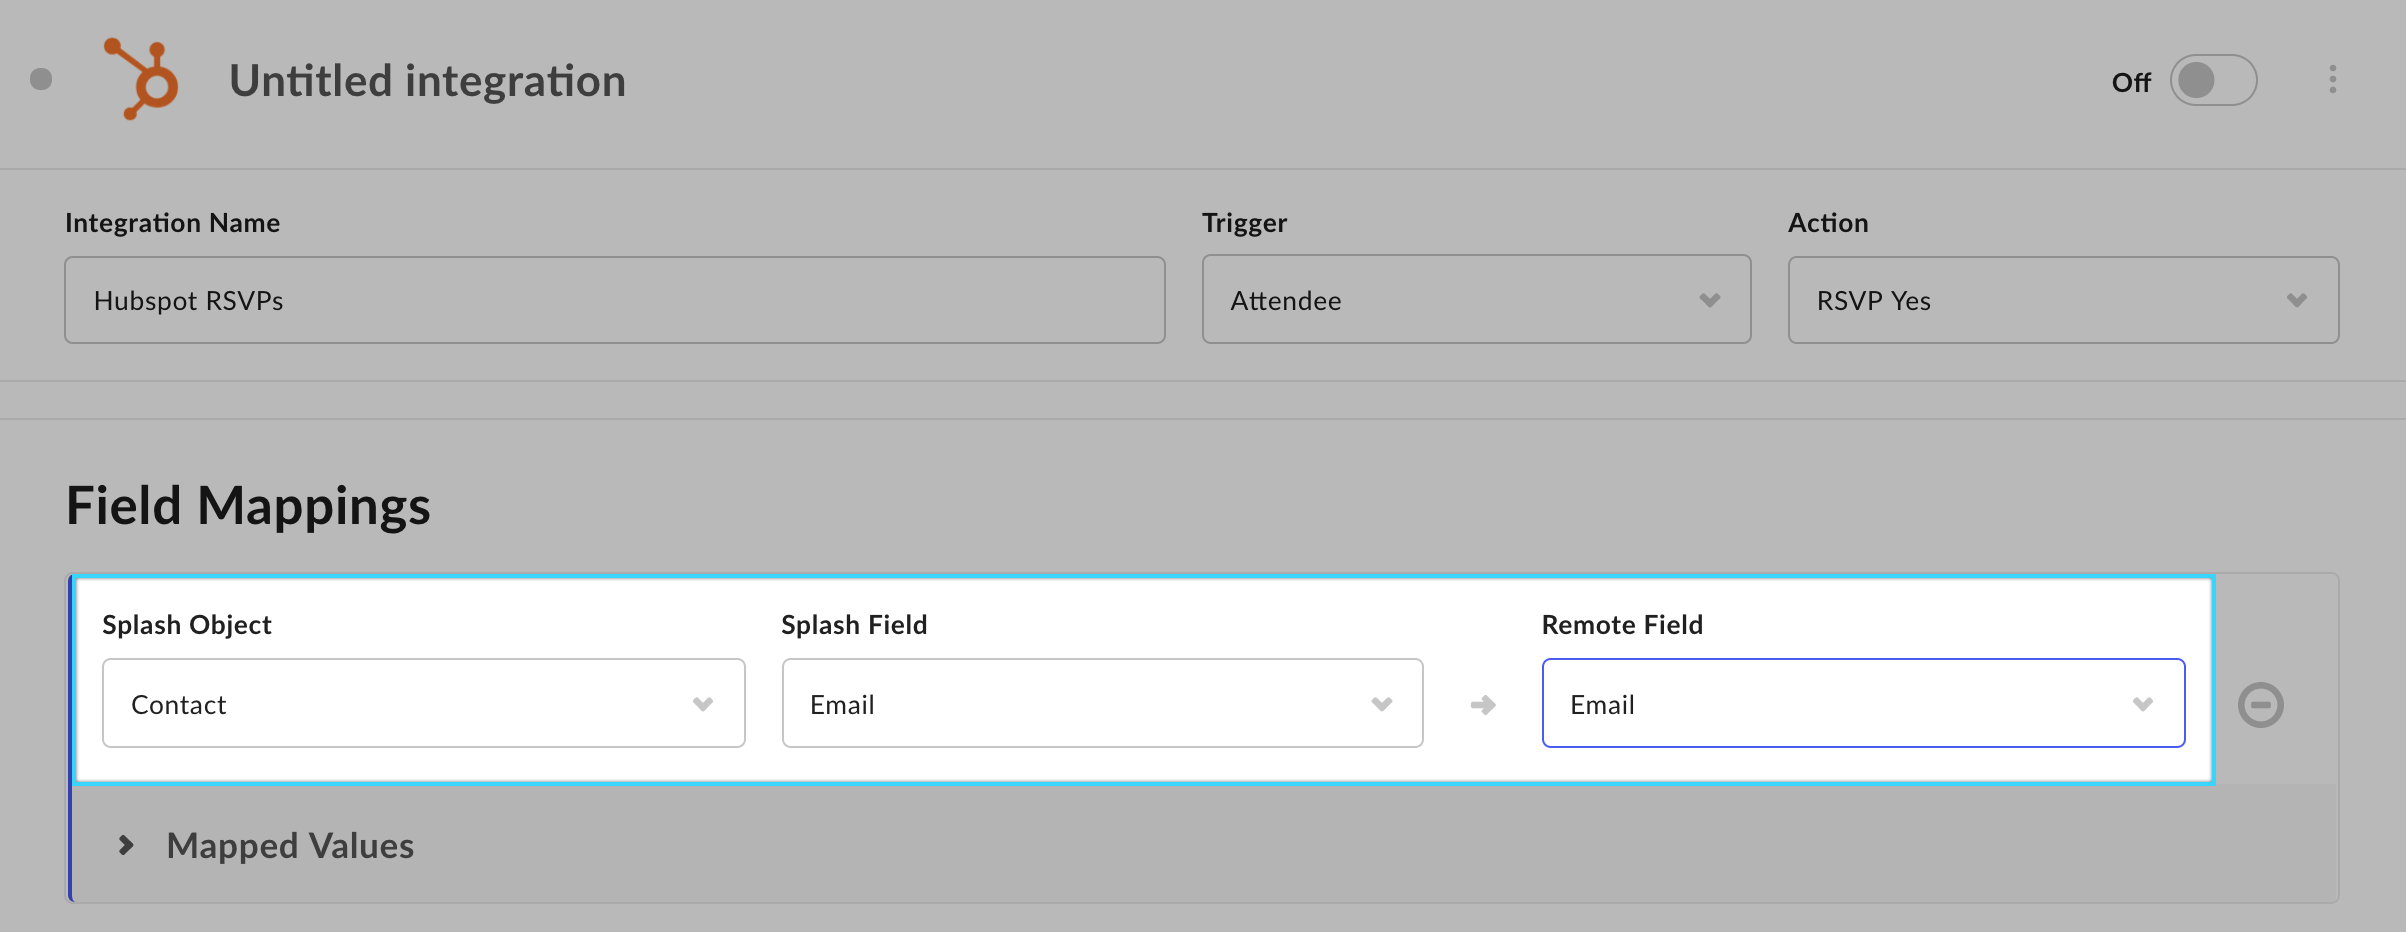Click the Trigger label
The height and width of the screenshot is (932, 2406).
coord(1244,223)
